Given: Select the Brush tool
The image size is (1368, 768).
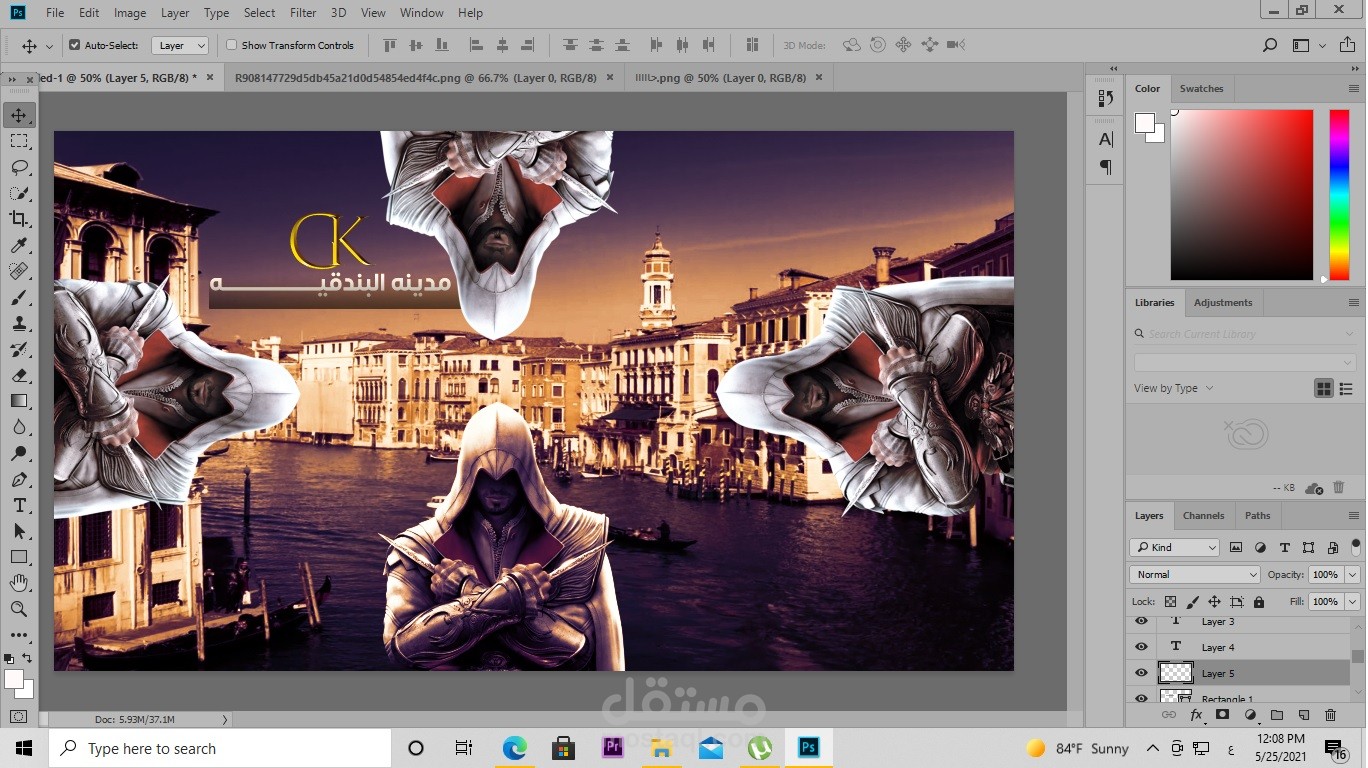Looking at the screenshot, I should point(19,297).
